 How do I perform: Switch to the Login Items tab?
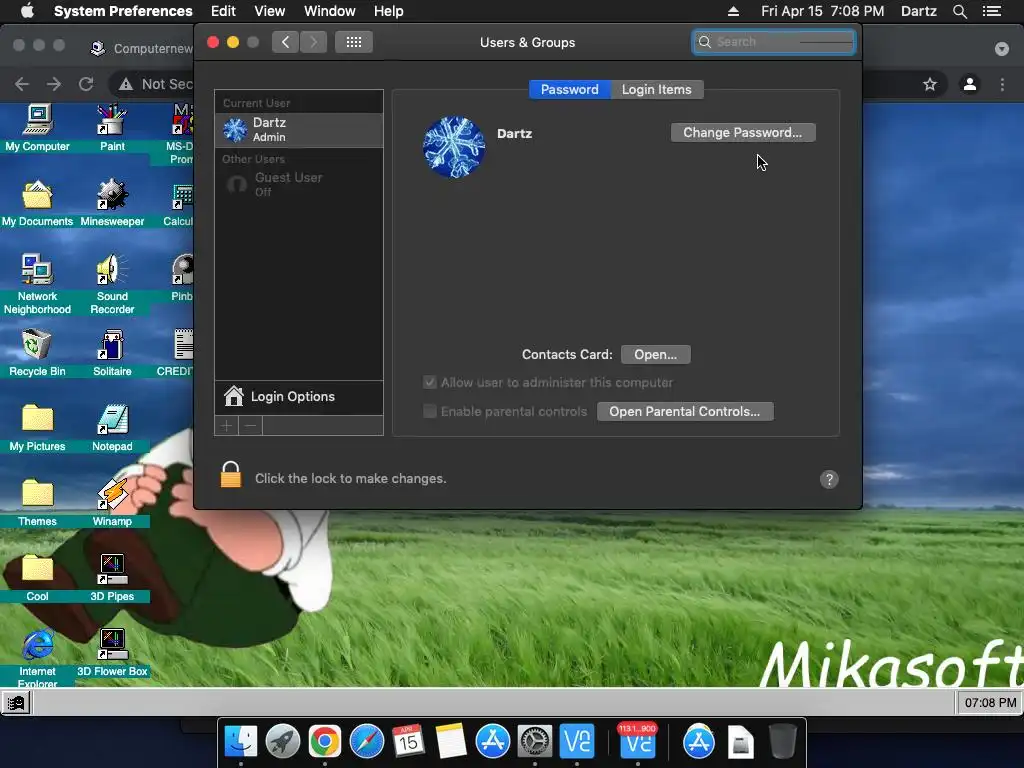(656, 89)
